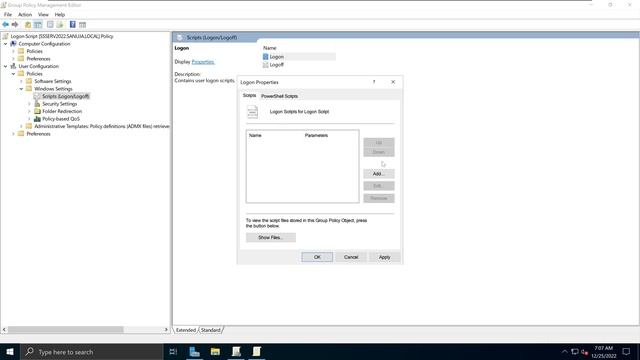Click the Properties toolbar icon
Screen dimensions: 640x360
pos(50,24)
